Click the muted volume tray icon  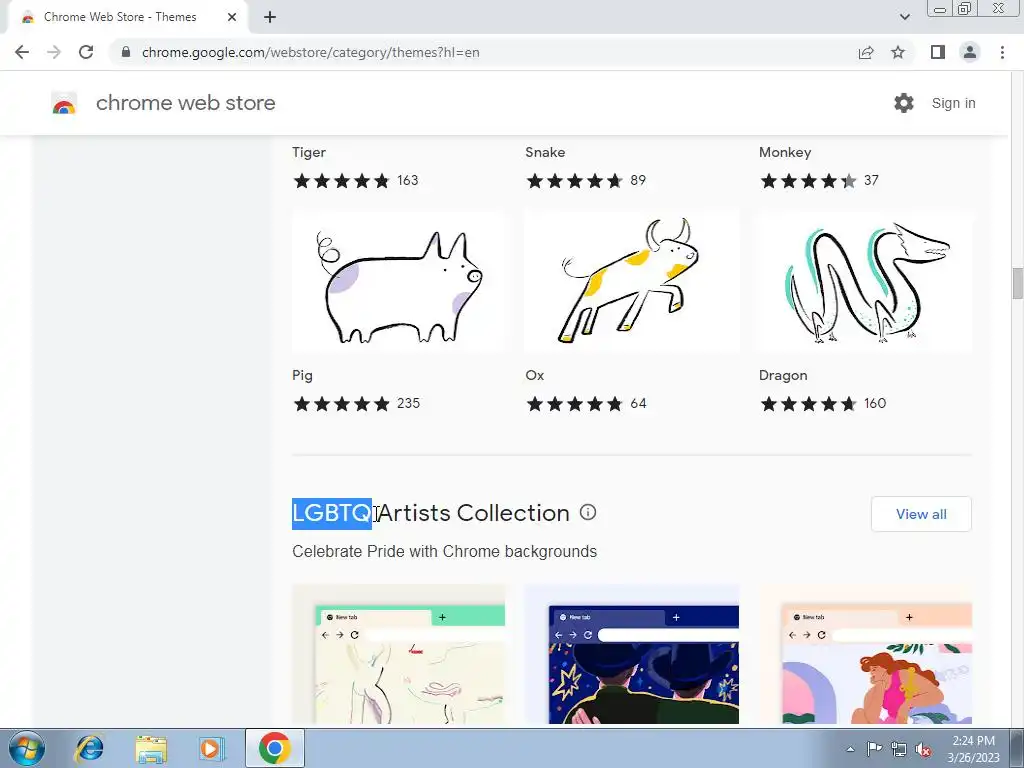coord(923,749)
